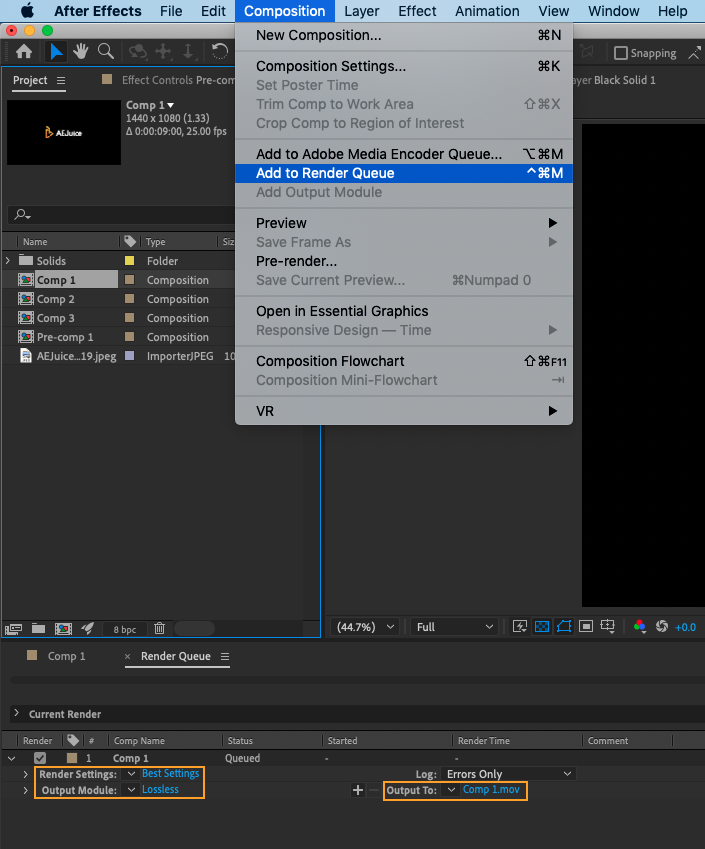The image size is (705, 849).
Task: Delete selected item with trash icon
Action: click(159, 628)
